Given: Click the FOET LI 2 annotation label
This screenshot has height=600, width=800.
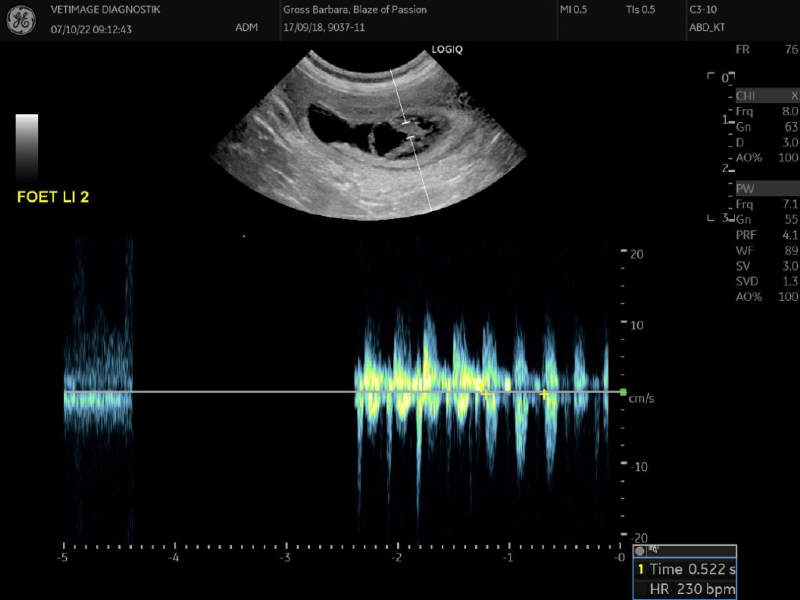Looking at the screenshot, I should tap(53, 197).
